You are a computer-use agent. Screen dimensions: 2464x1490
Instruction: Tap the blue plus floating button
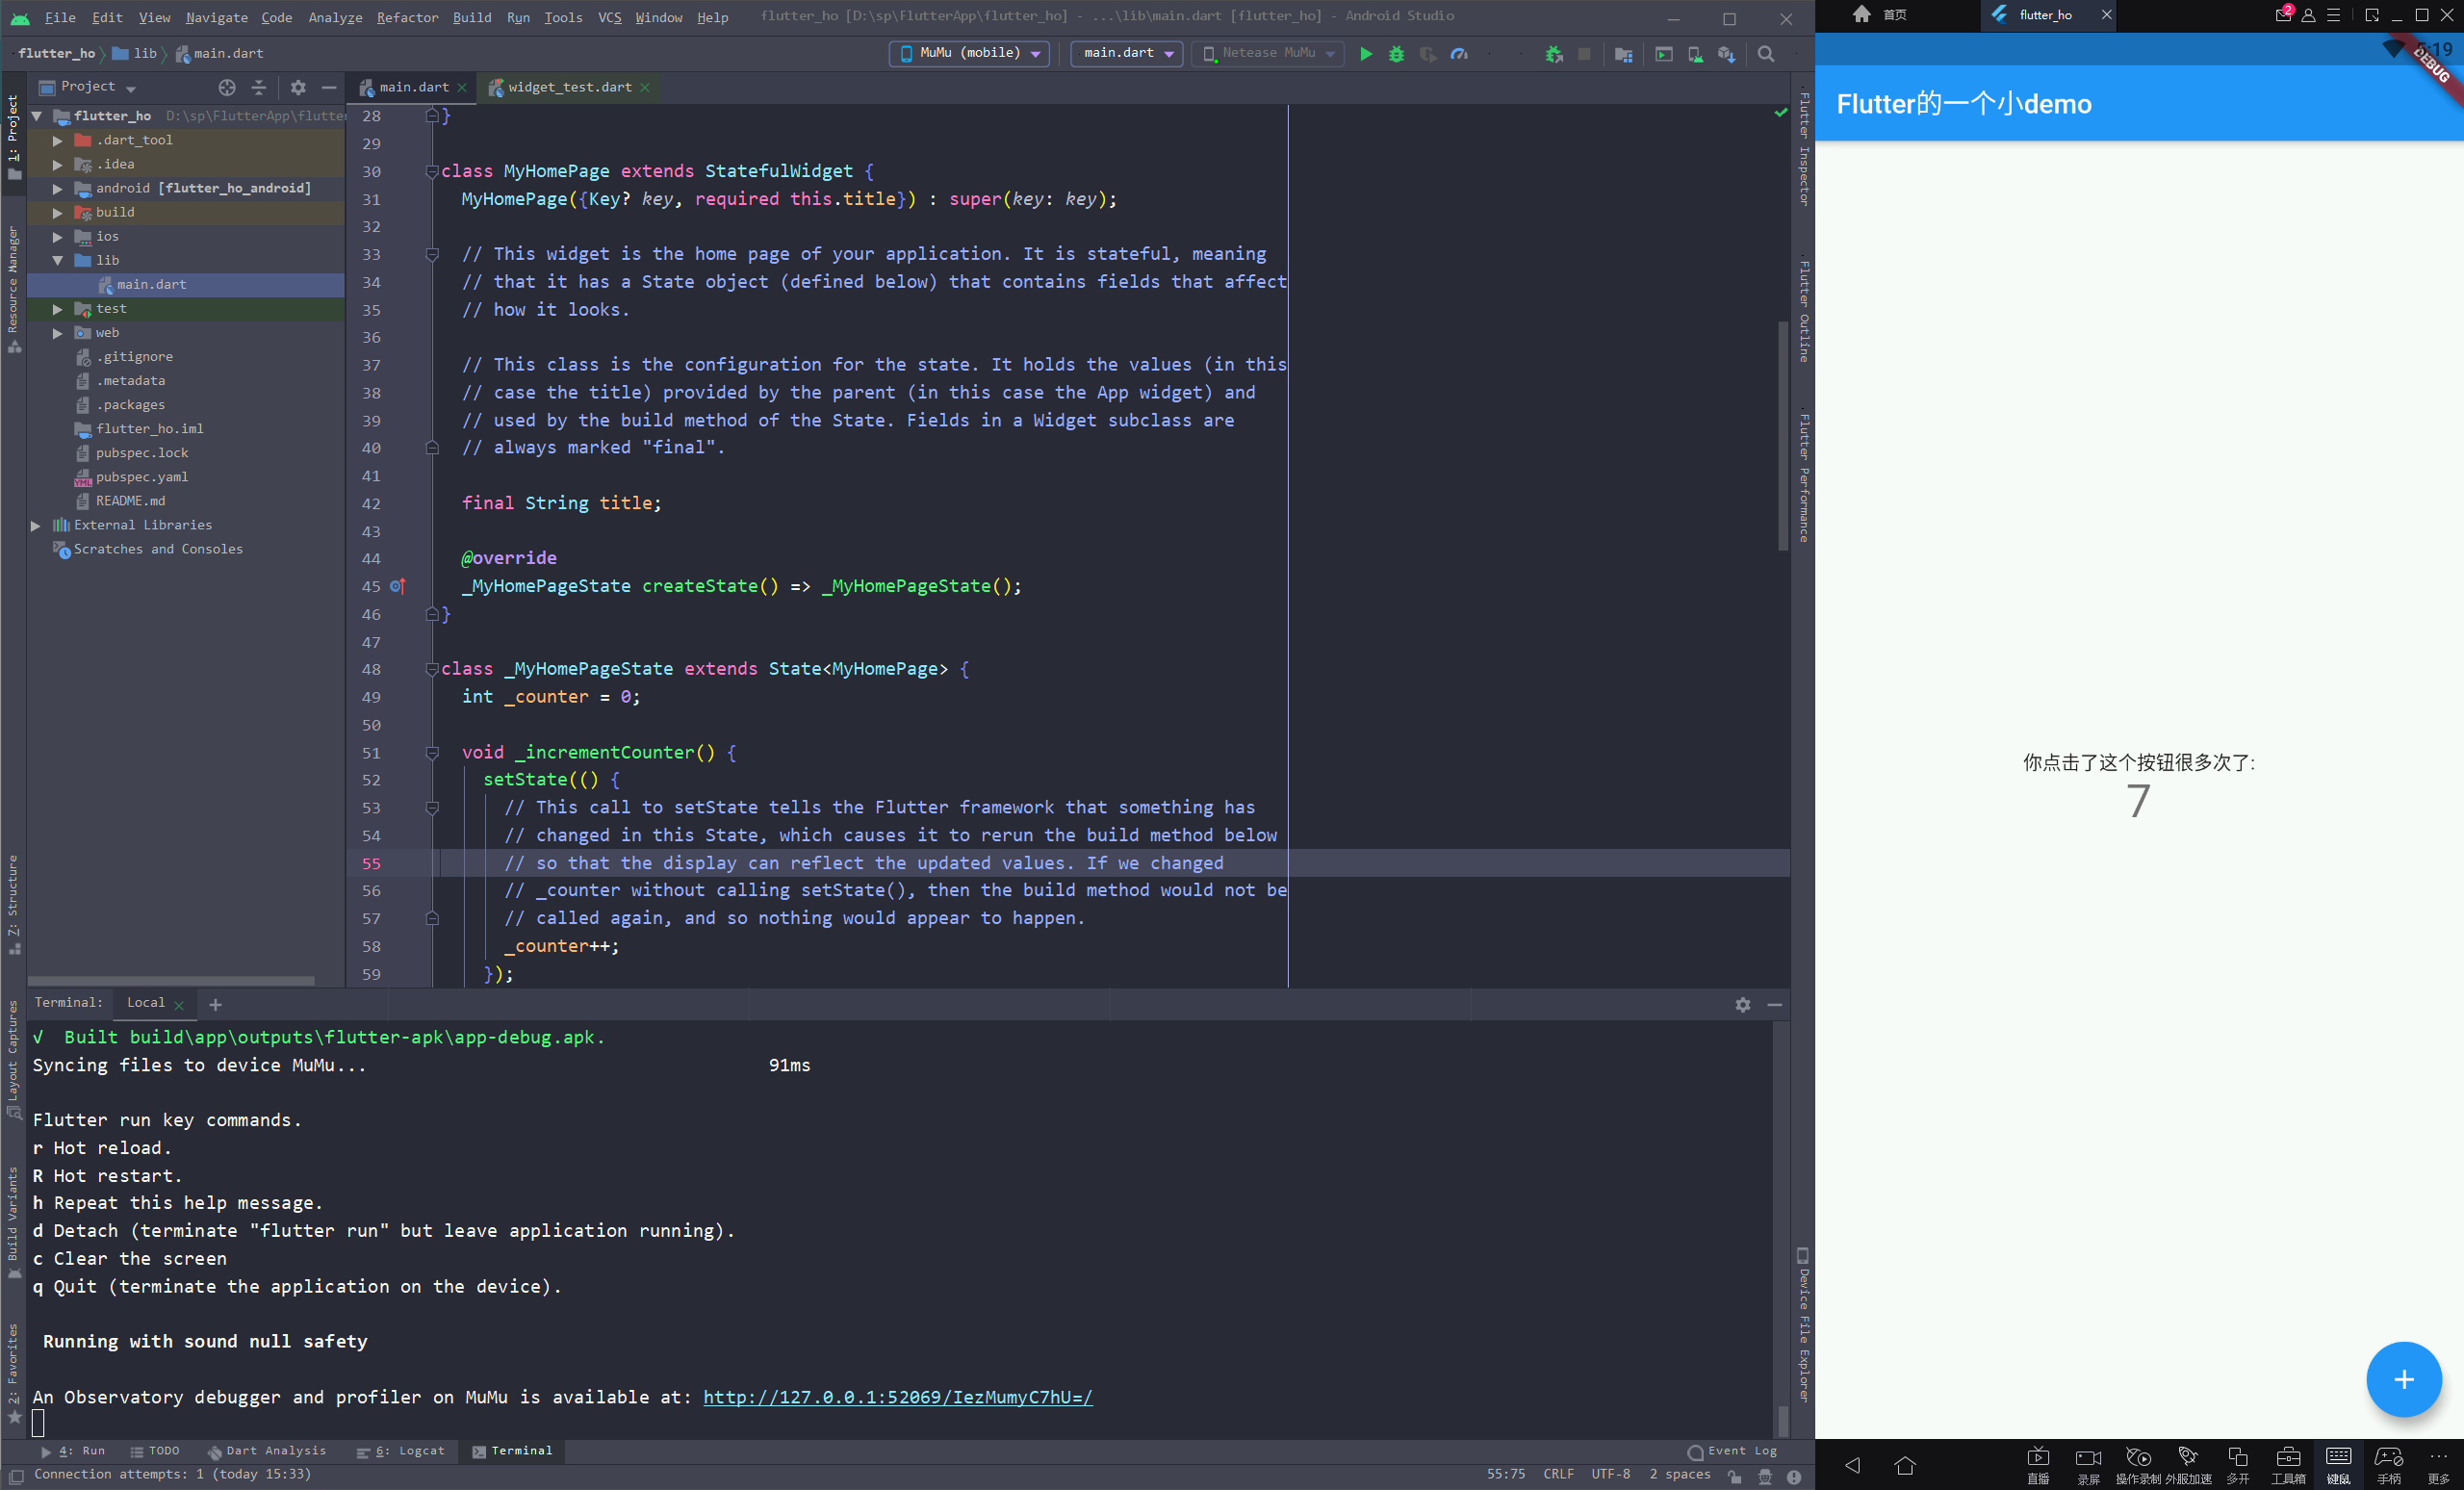(2404, 1379)
